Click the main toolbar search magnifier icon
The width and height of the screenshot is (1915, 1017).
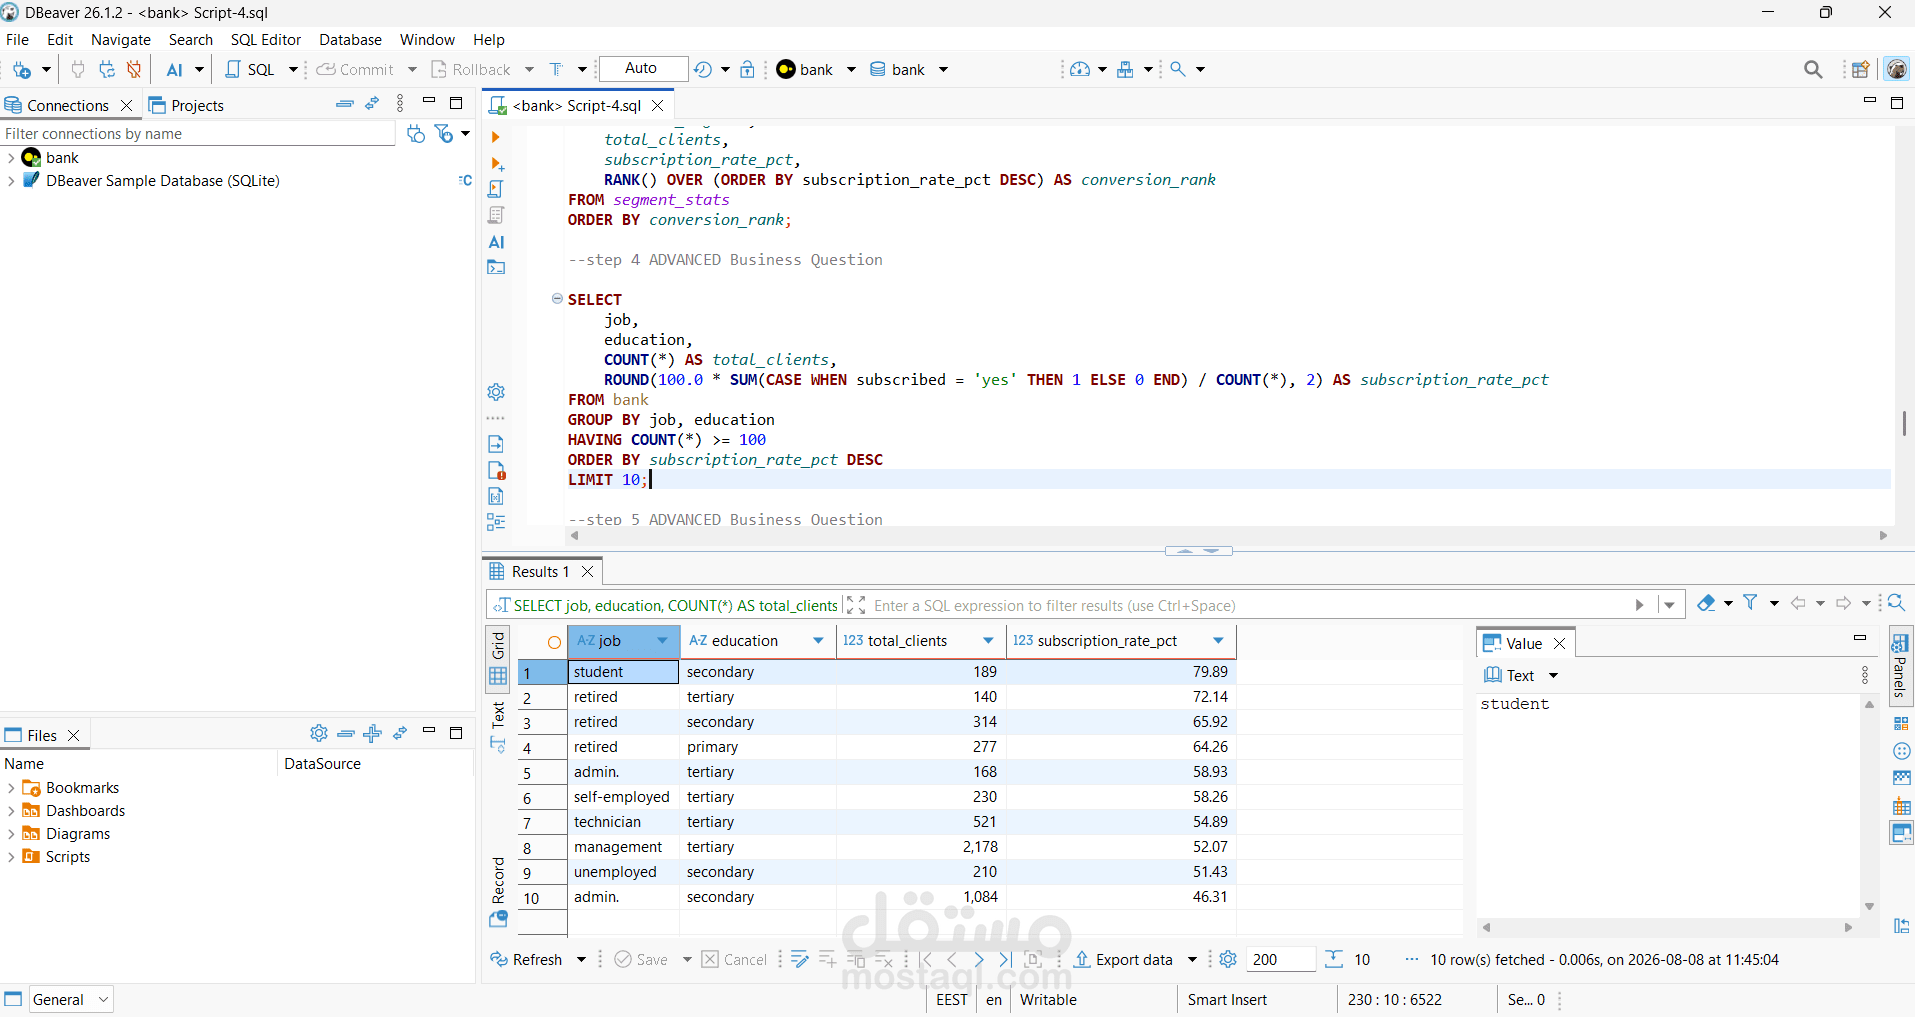[1813, 69]
